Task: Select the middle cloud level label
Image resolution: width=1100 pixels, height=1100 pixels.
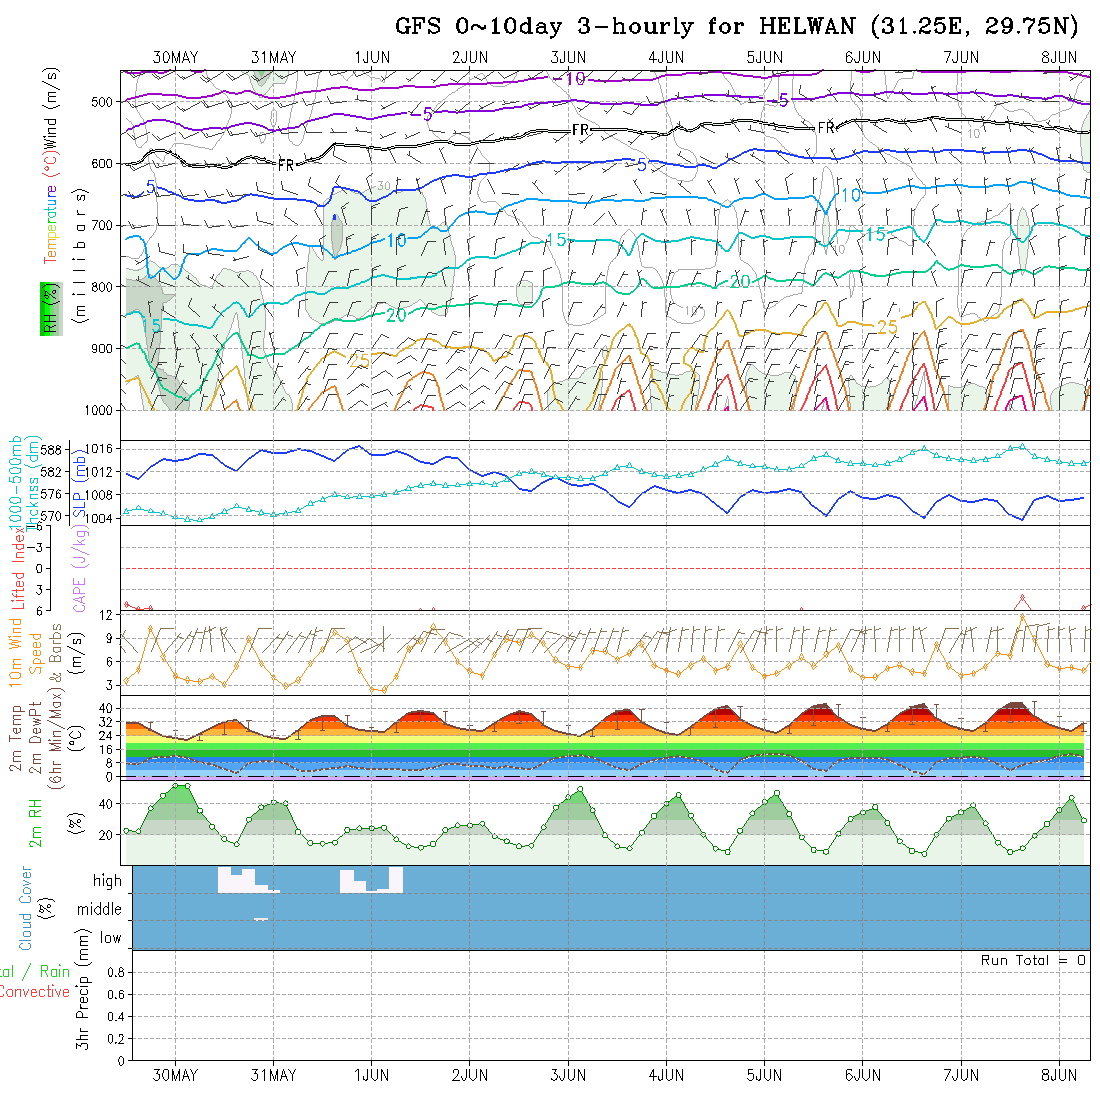Action: tap(99, 909)
